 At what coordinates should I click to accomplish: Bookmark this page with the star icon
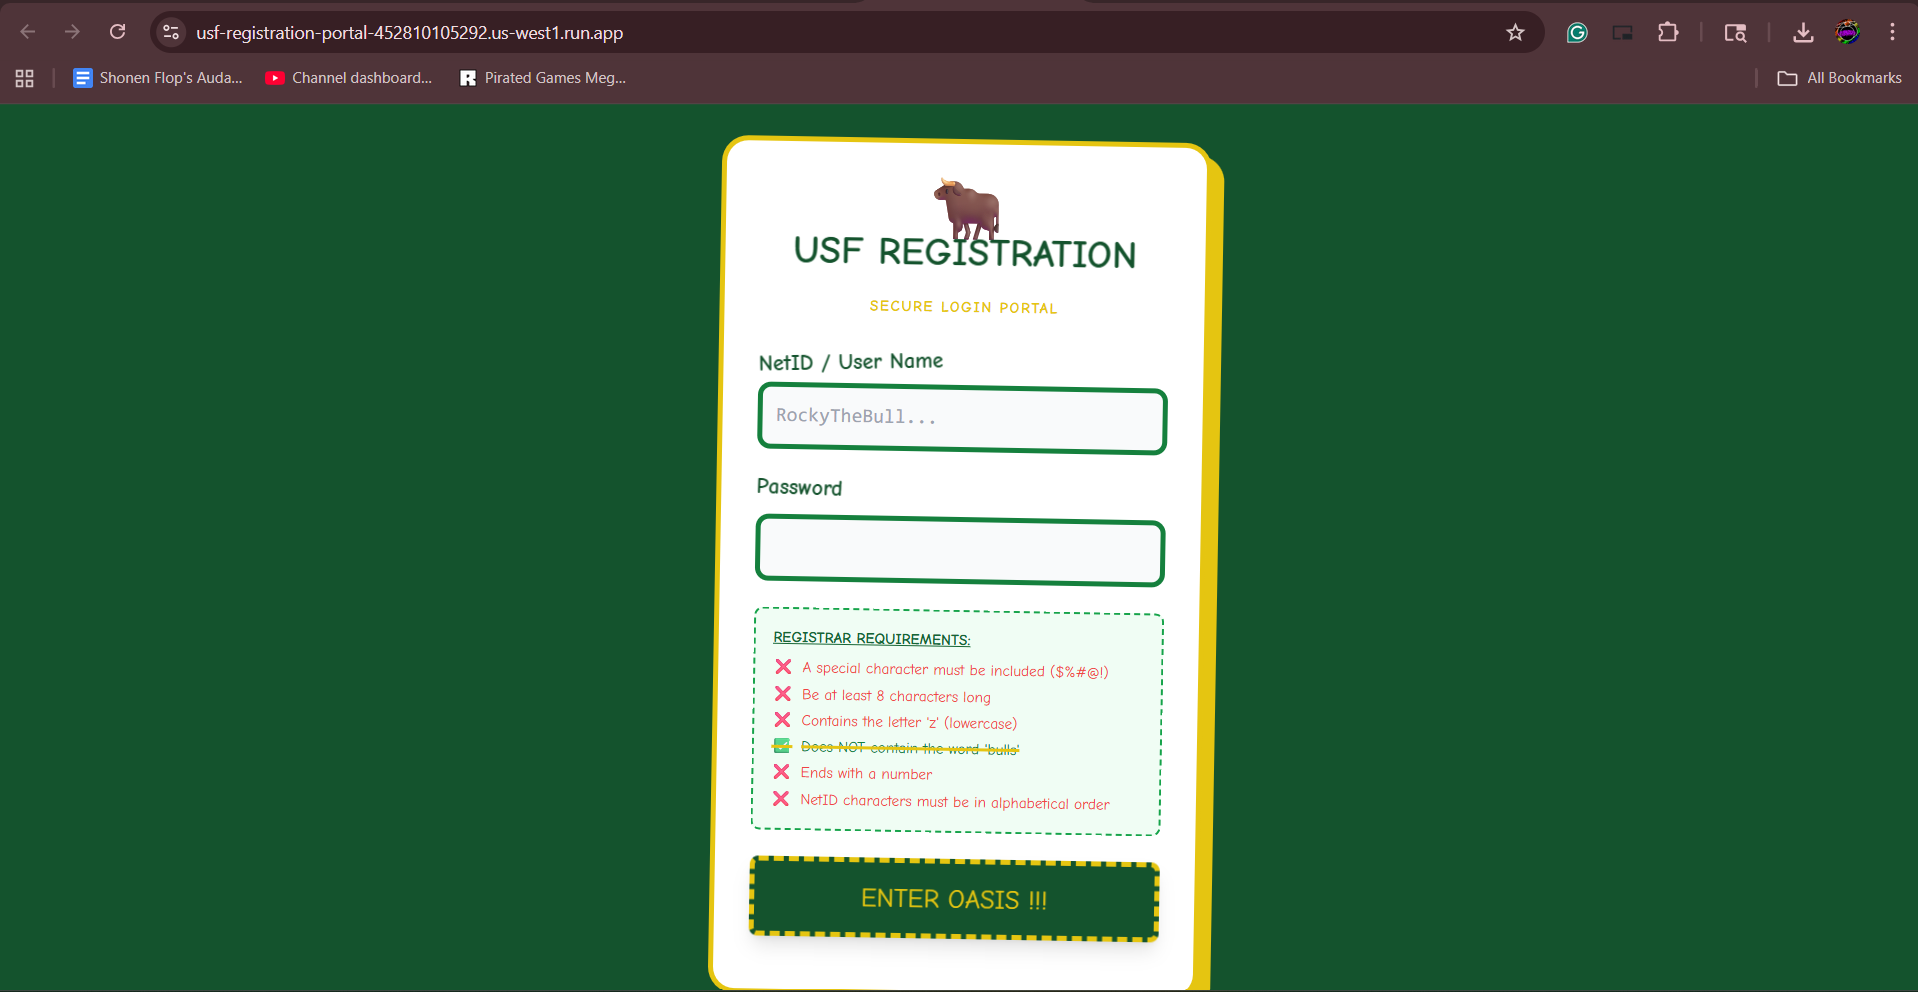point(1515,32)
